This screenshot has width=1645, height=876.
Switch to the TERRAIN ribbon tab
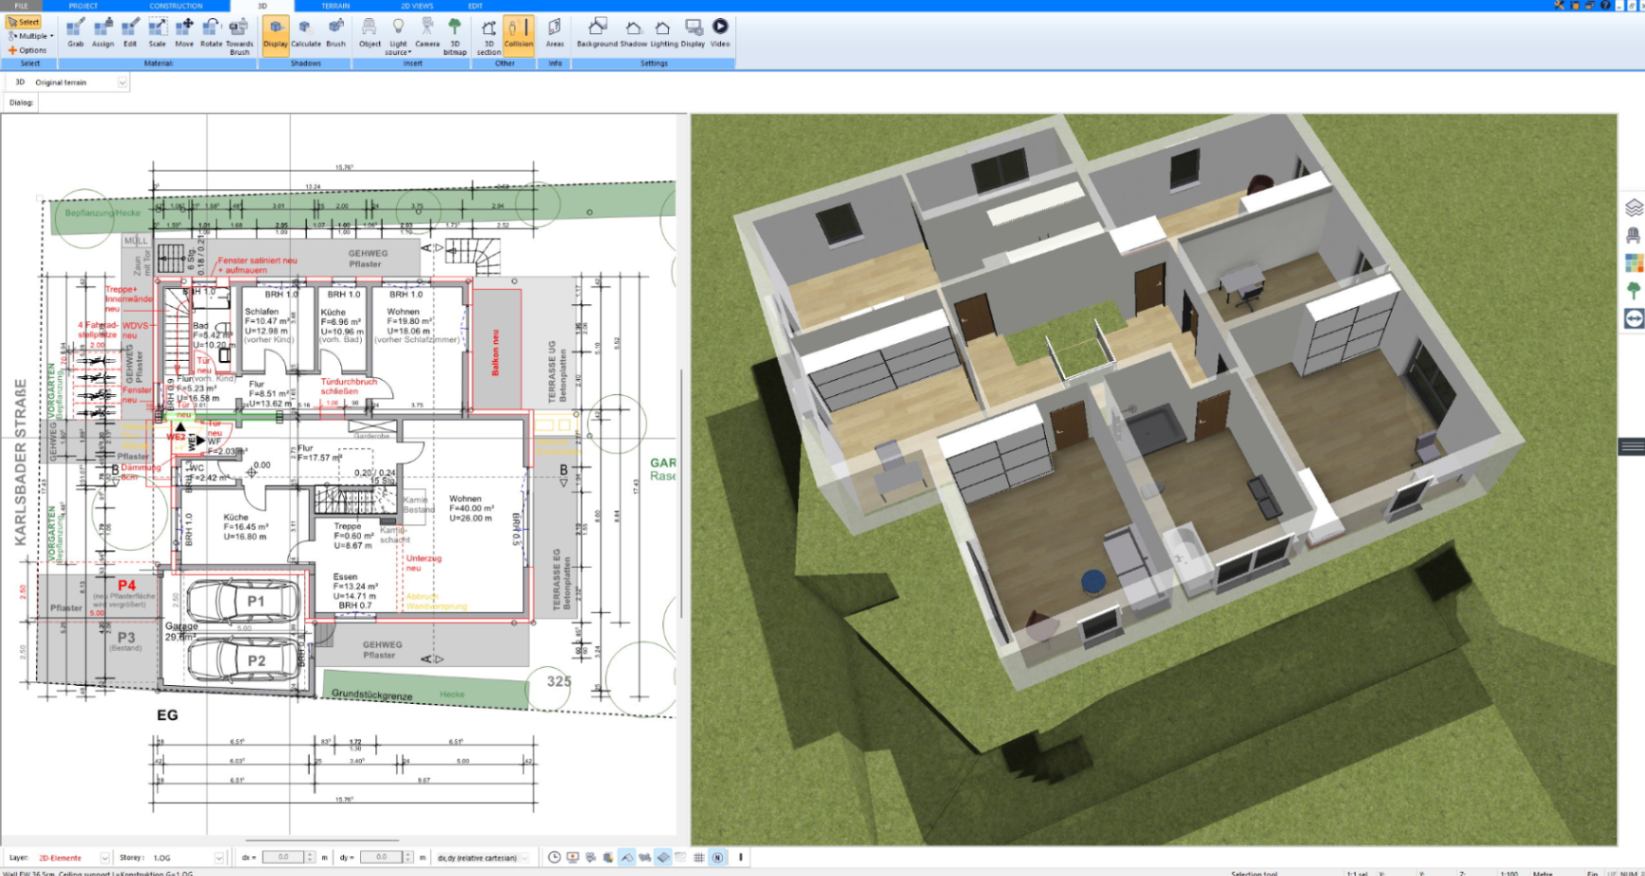[336, 6]
